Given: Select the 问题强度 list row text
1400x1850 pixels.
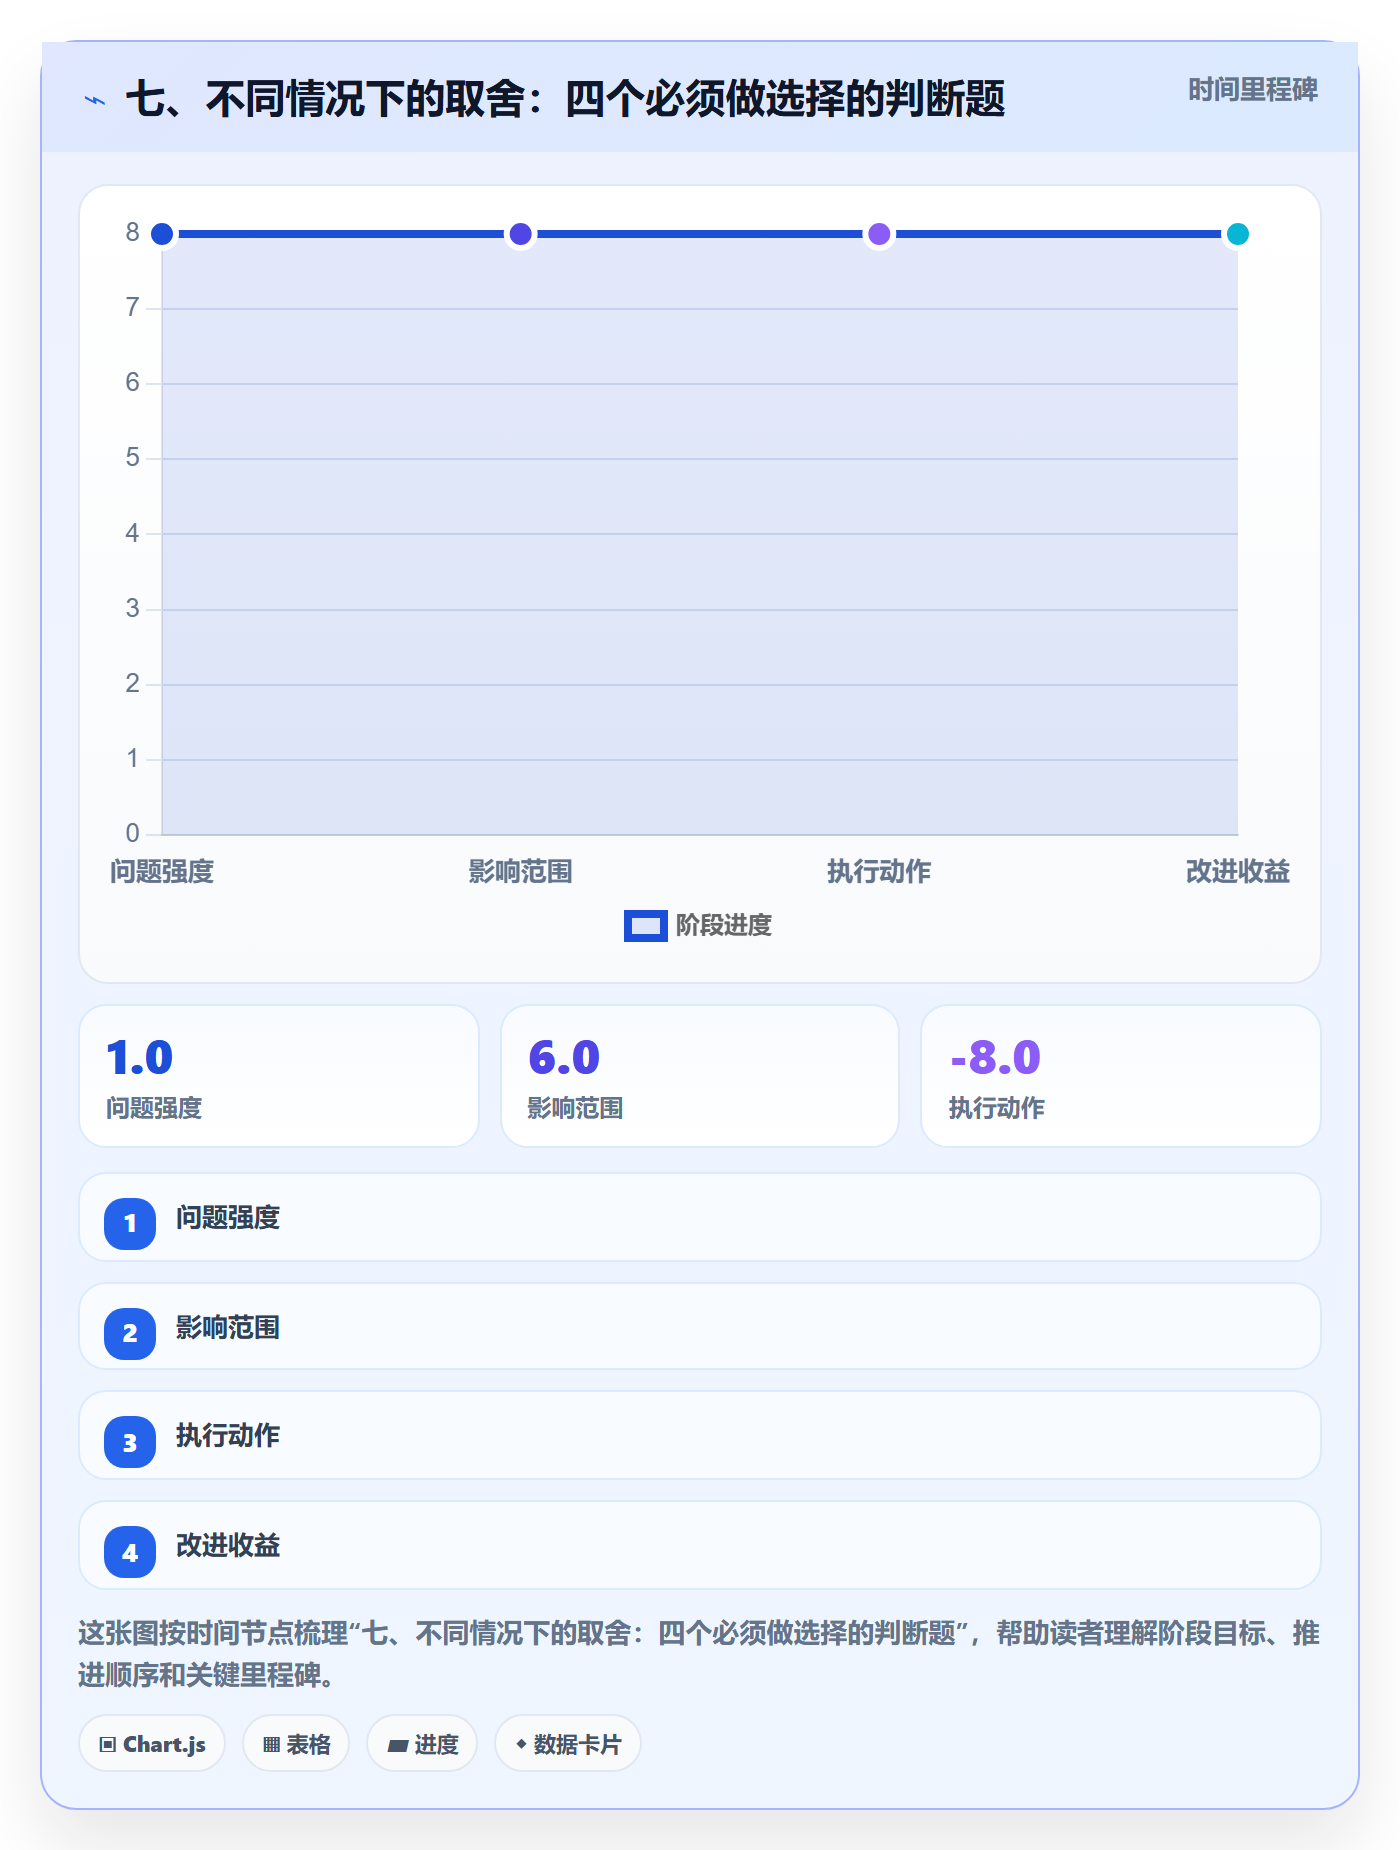Looking at the screenshot, I should tap(228, 1218).
